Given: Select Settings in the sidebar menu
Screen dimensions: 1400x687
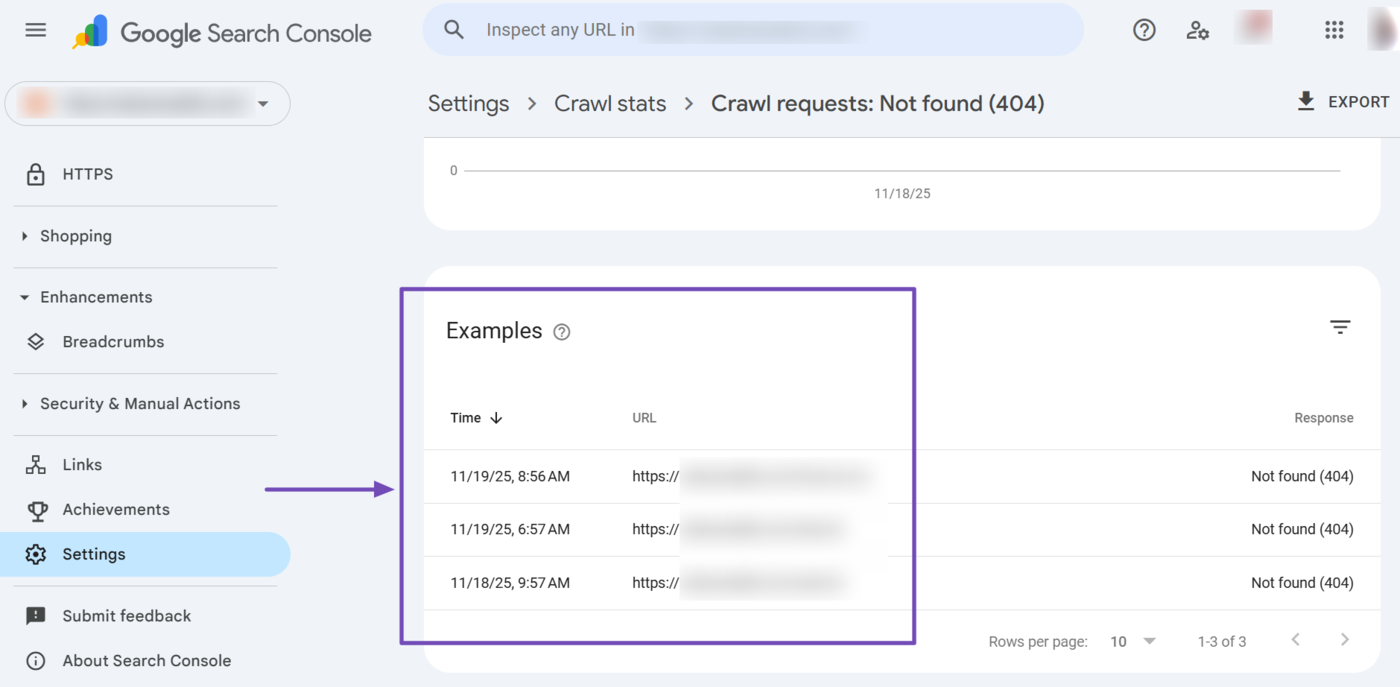Looking at the screenshot, I should (x=93, y=554).
